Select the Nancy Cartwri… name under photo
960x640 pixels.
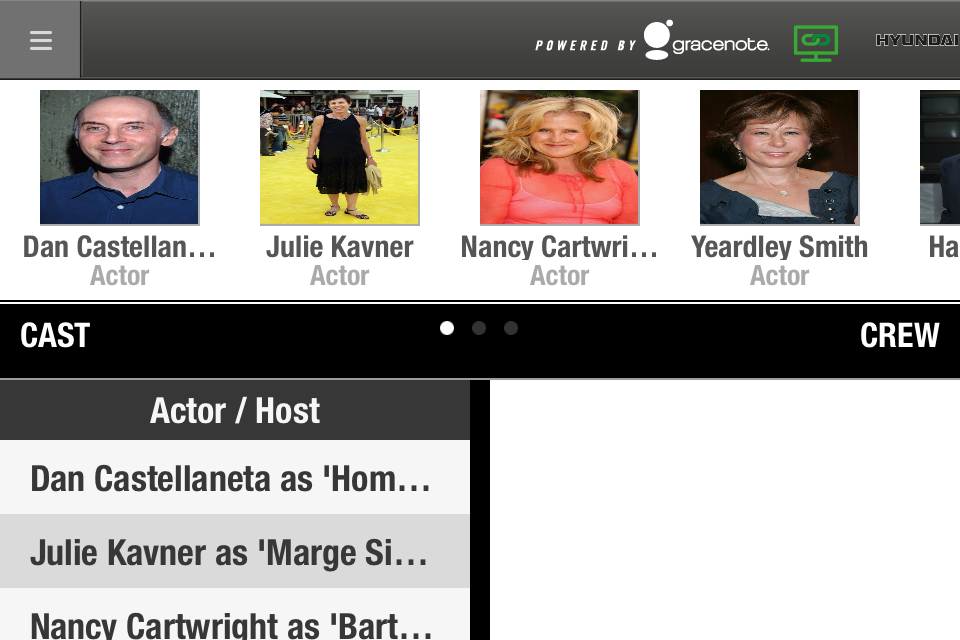tap(560, 247)
